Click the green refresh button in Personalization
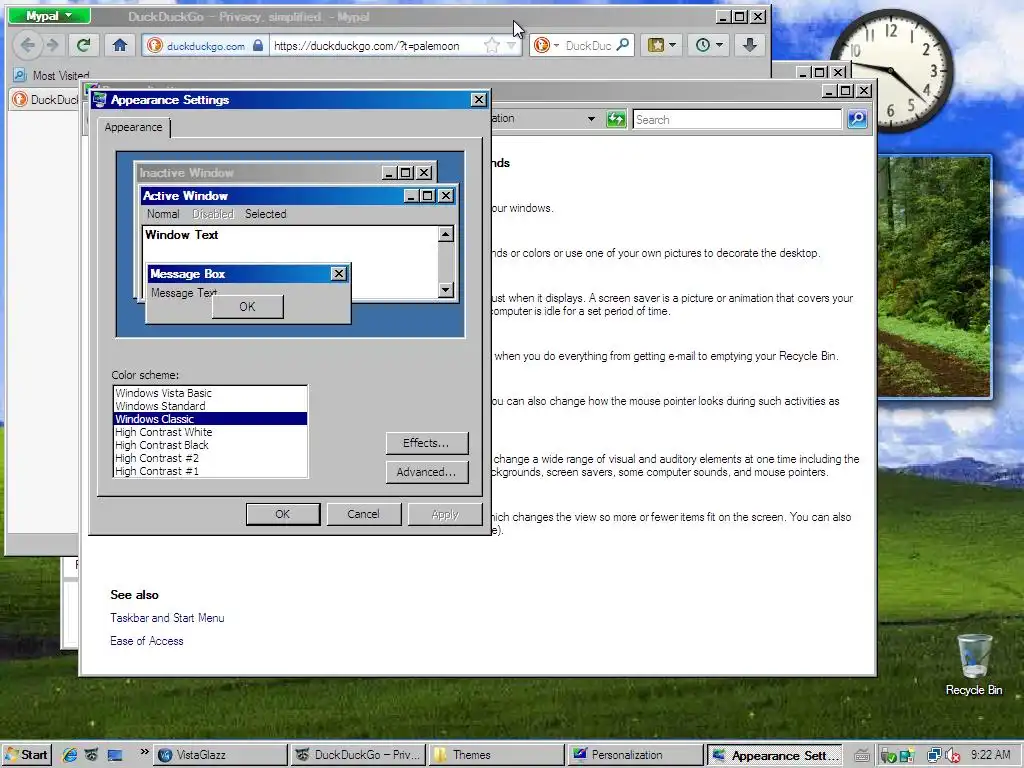Image resolution: width=1024 pixels, height=768 pixels. tap(616, 119)
